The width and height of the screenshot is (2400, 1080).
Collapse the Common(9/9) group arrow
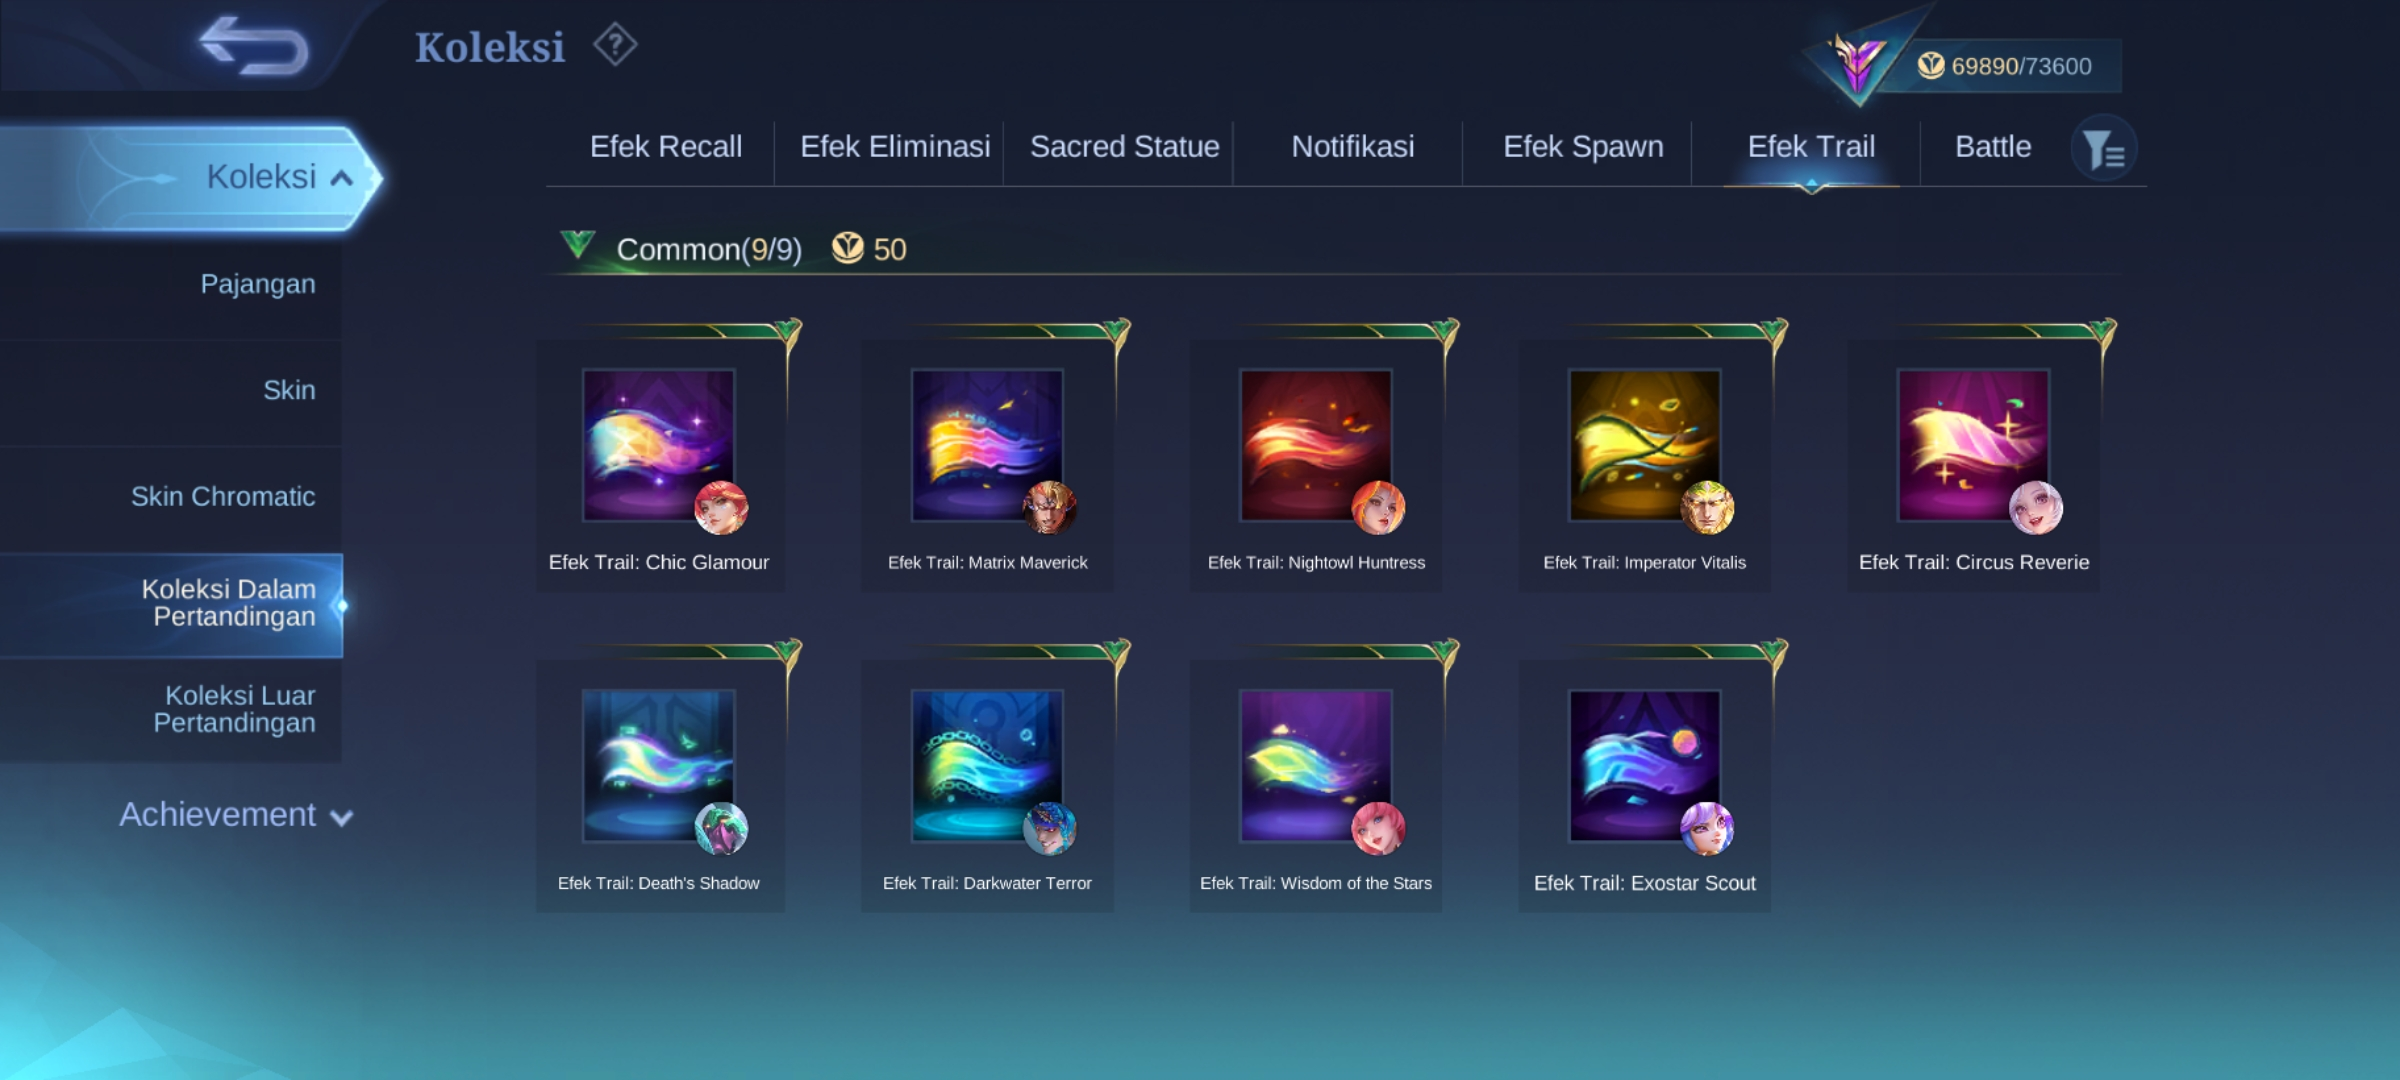point(578,245)
